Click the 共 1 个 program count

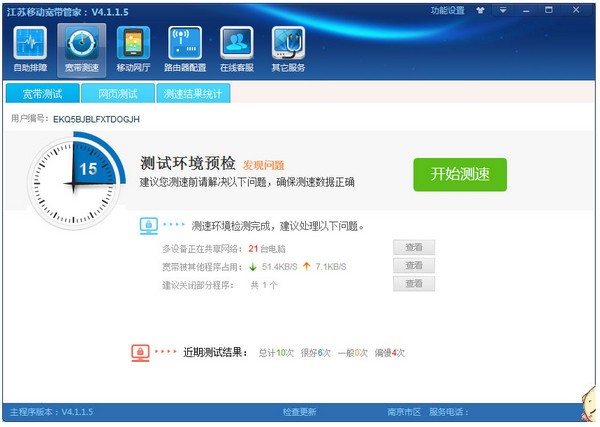[x=264, y=285]
